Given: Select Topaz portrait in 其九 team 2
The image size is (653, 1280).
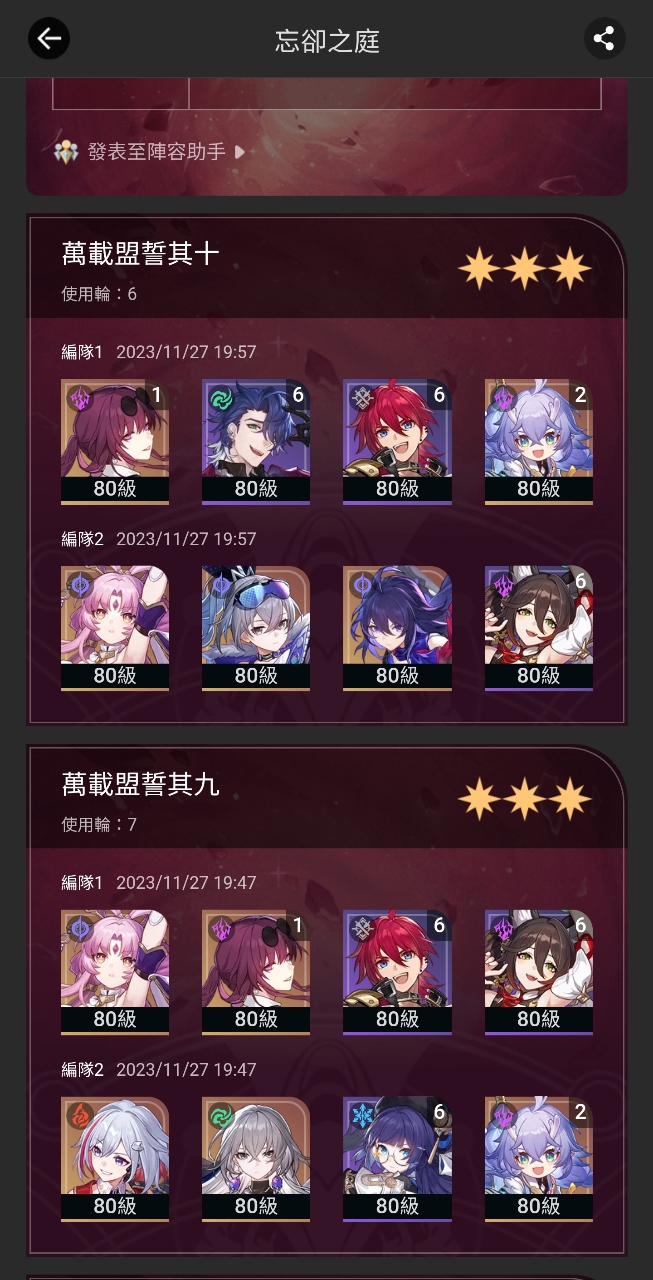Looking at the screenshot, I should pos(115,1160).
